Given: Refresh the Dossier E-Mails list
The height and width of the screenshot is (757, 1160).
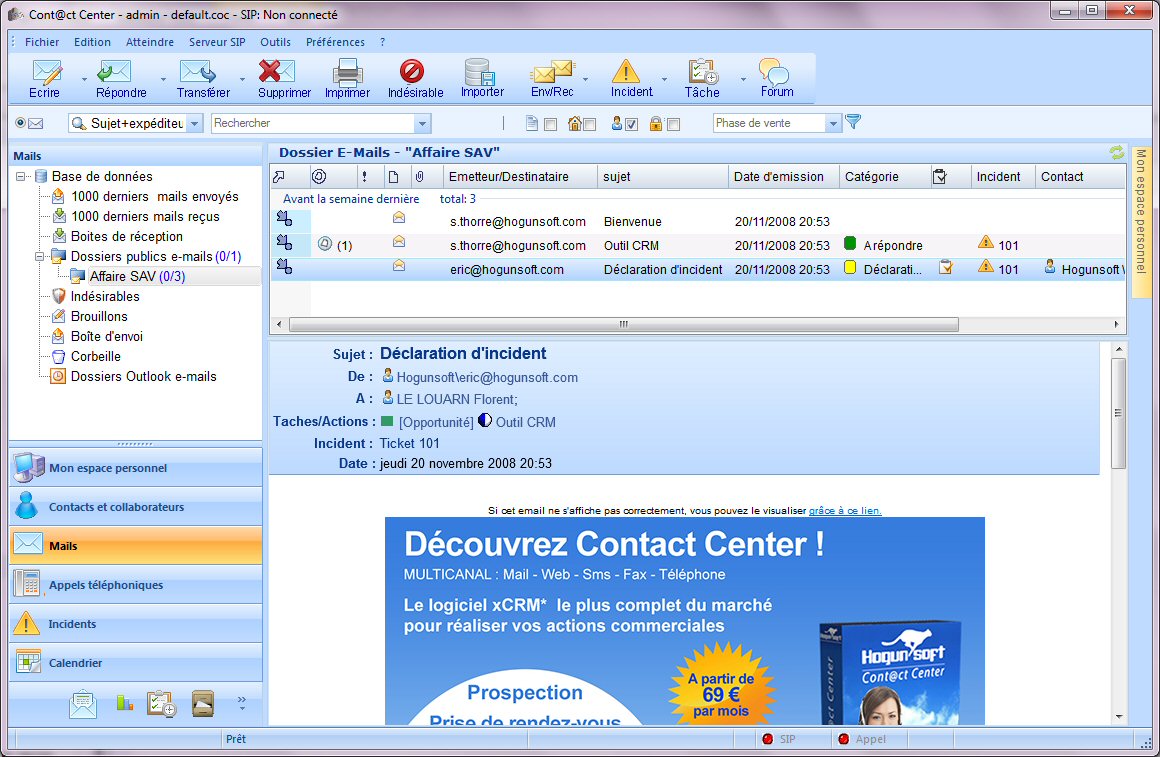Looking at the screenshot, I should point(1116,152).
